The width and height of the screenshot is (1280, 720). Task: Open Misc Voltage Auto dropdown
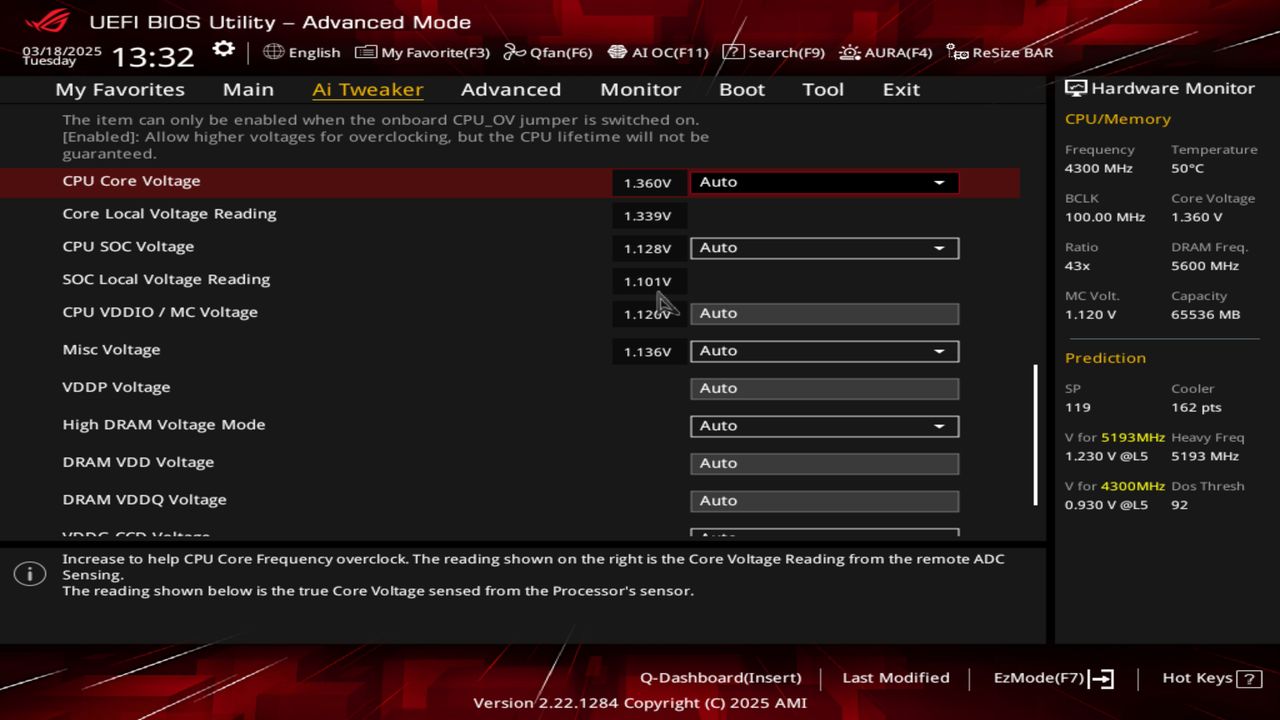[x=824, y=351]
